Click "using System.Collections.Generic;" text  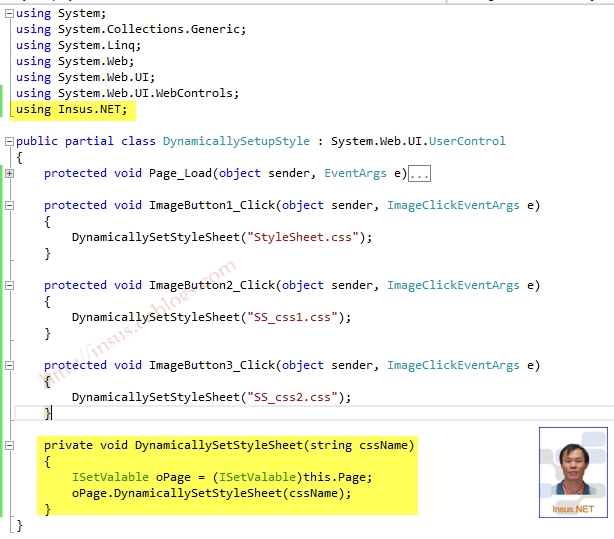[x=131, y=29]
